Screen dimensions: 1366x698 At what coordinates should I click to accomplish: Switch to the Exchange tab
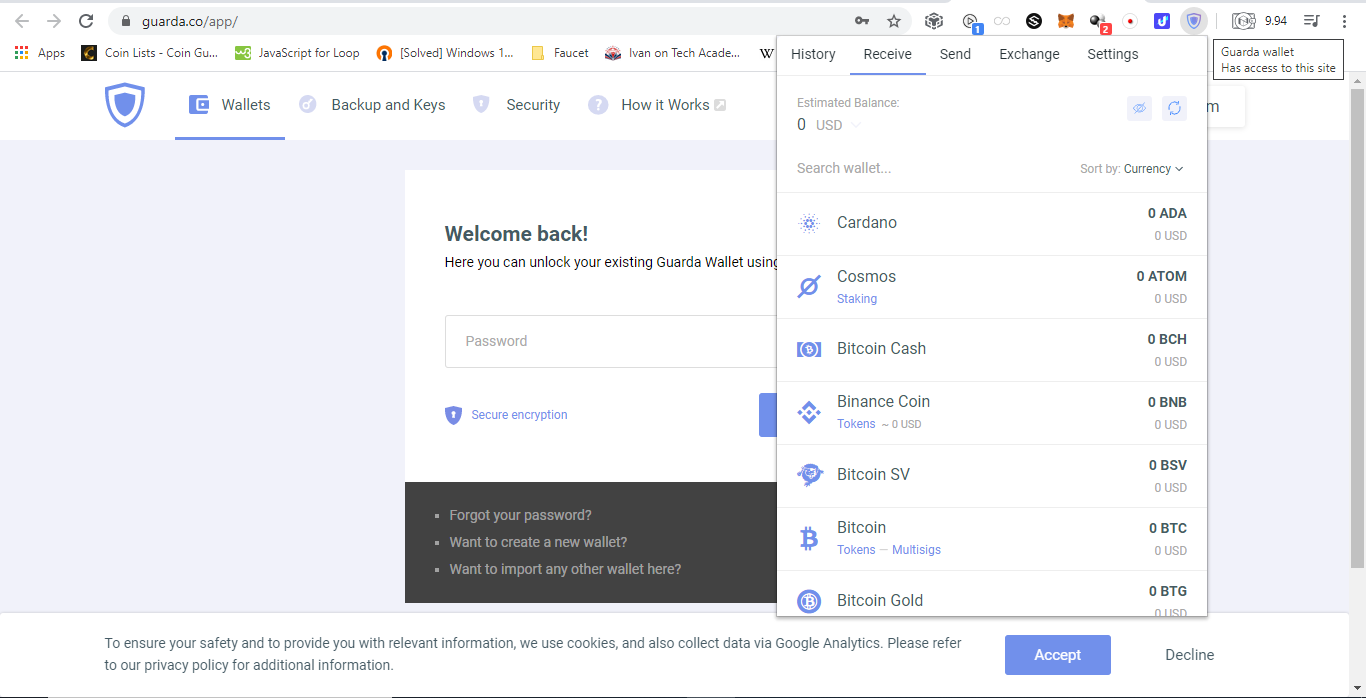point(1029,54)
